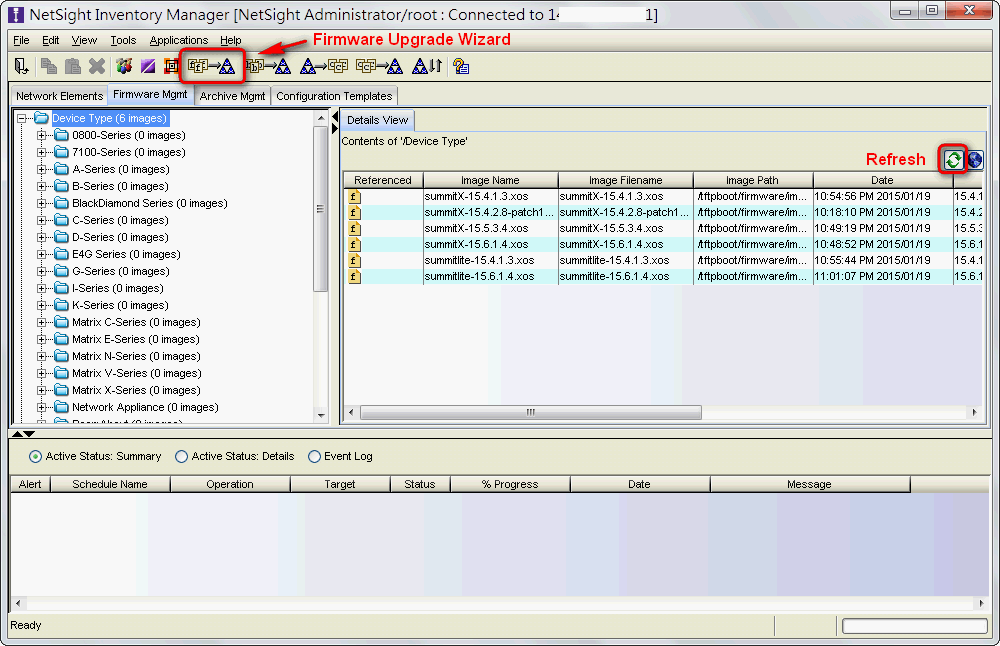Click the question mark help icon
This screenshot has width=1000, height=646.
point(460,66)
